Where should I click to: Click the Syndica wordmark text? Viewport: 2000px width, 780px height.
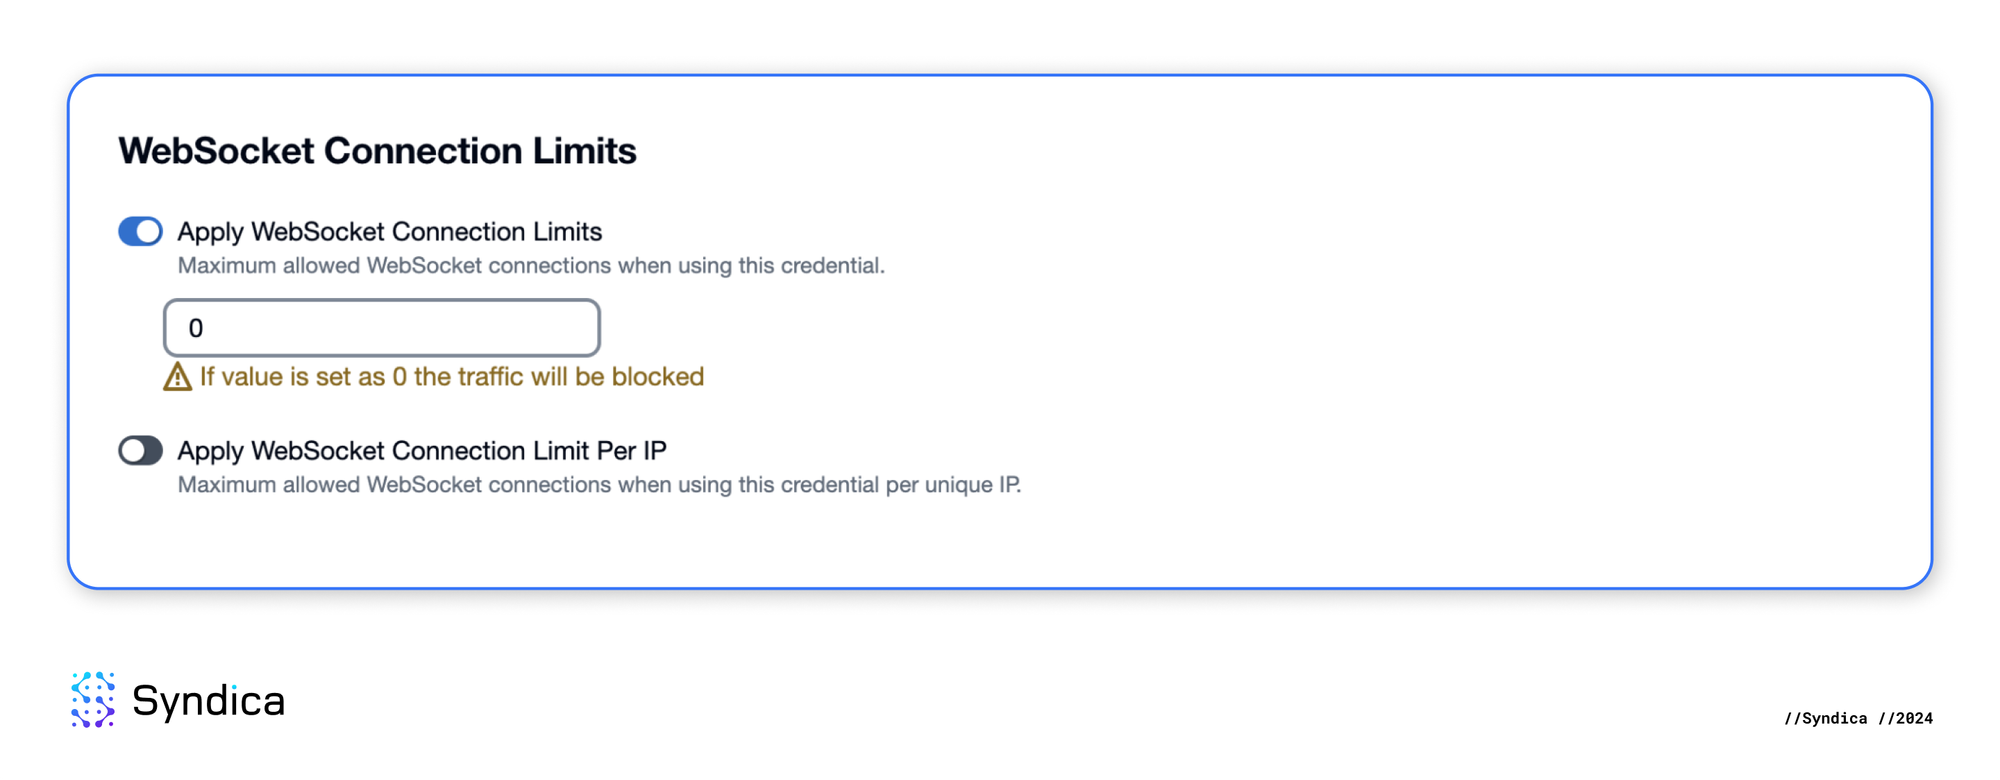(210, 702)
